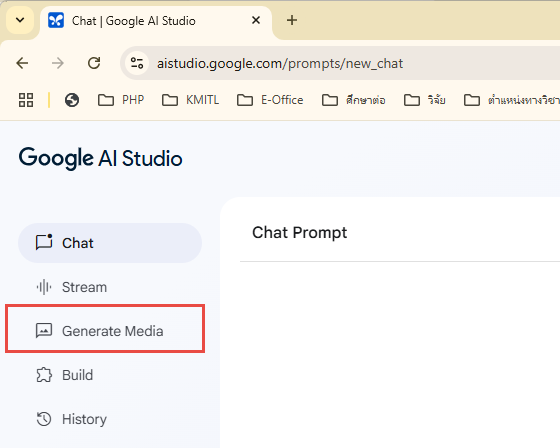Select the Chat | Google AI Studio tab
Screen dimensions: 560x448
click(x=156, y=21)
